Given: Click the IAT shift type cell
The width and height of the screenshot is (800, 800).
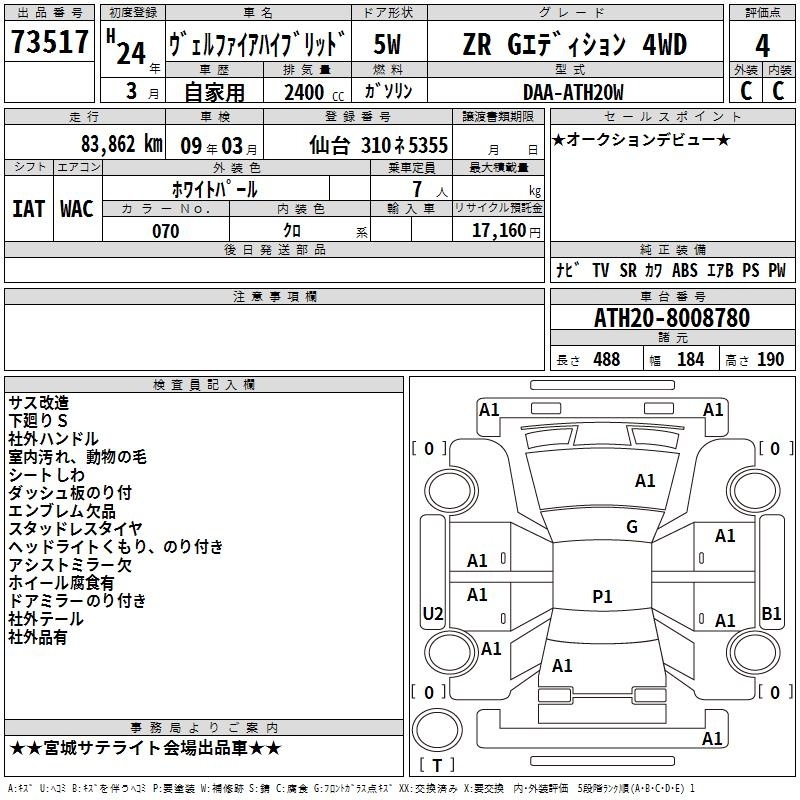Looking at the screenshot, I should click(x=28, y=208).
